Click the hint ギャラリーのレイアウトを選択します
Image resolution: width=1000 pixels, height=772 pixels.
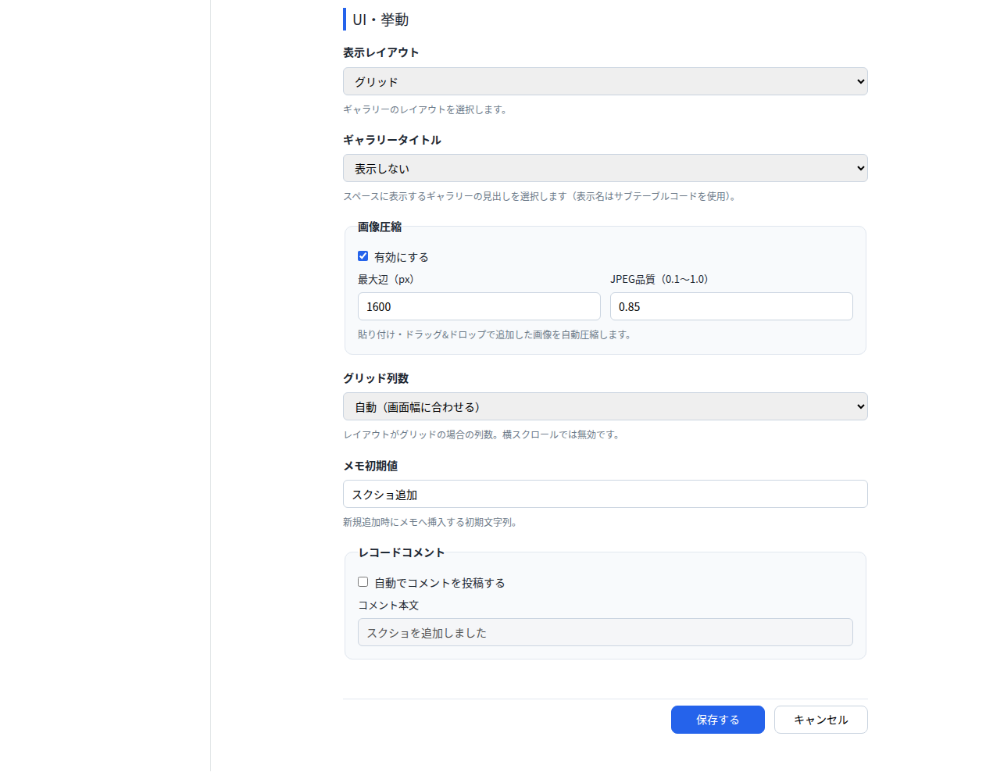[x=425, y=110]
